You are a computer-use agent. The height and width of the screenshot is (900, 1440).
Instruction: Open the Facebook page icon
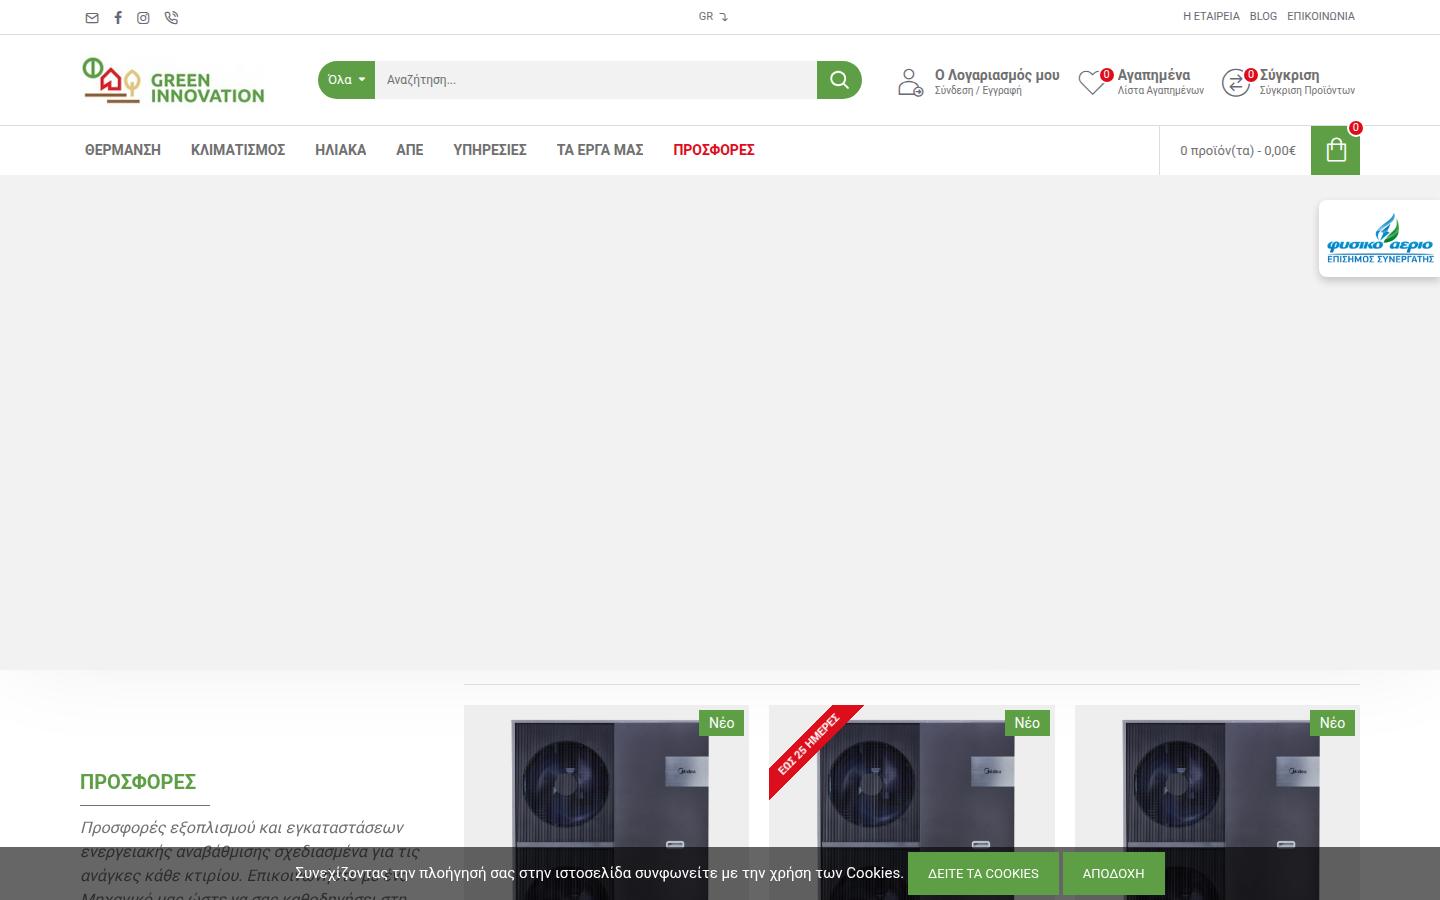[118, 17]
